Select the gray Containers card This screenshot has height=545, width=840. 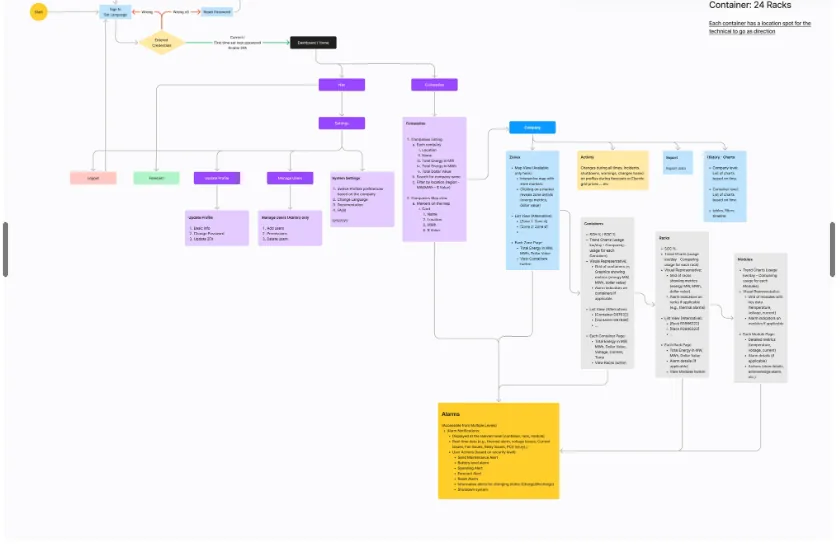point(608,293)
